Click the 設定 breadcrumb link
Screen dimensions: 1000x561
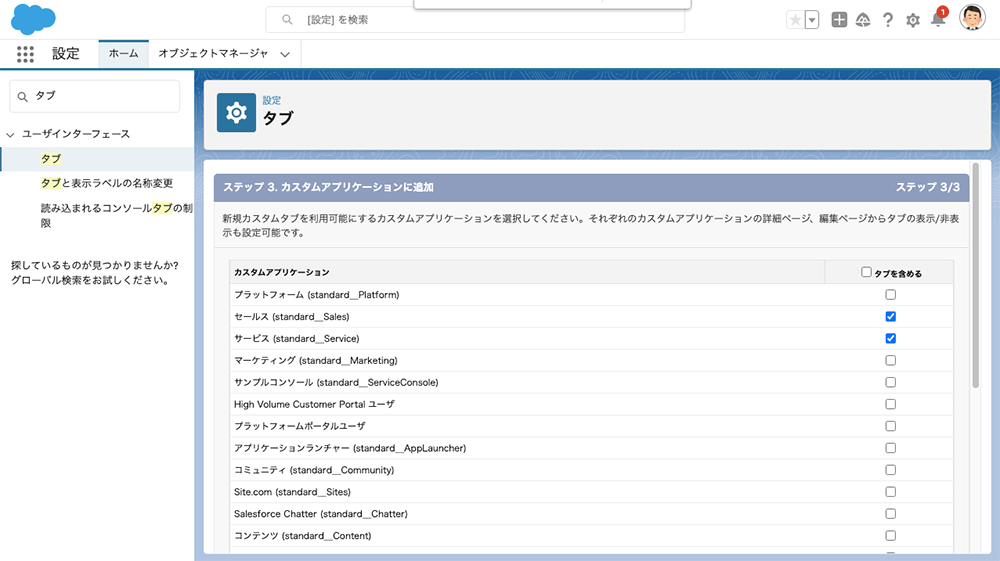click(272, 100)
